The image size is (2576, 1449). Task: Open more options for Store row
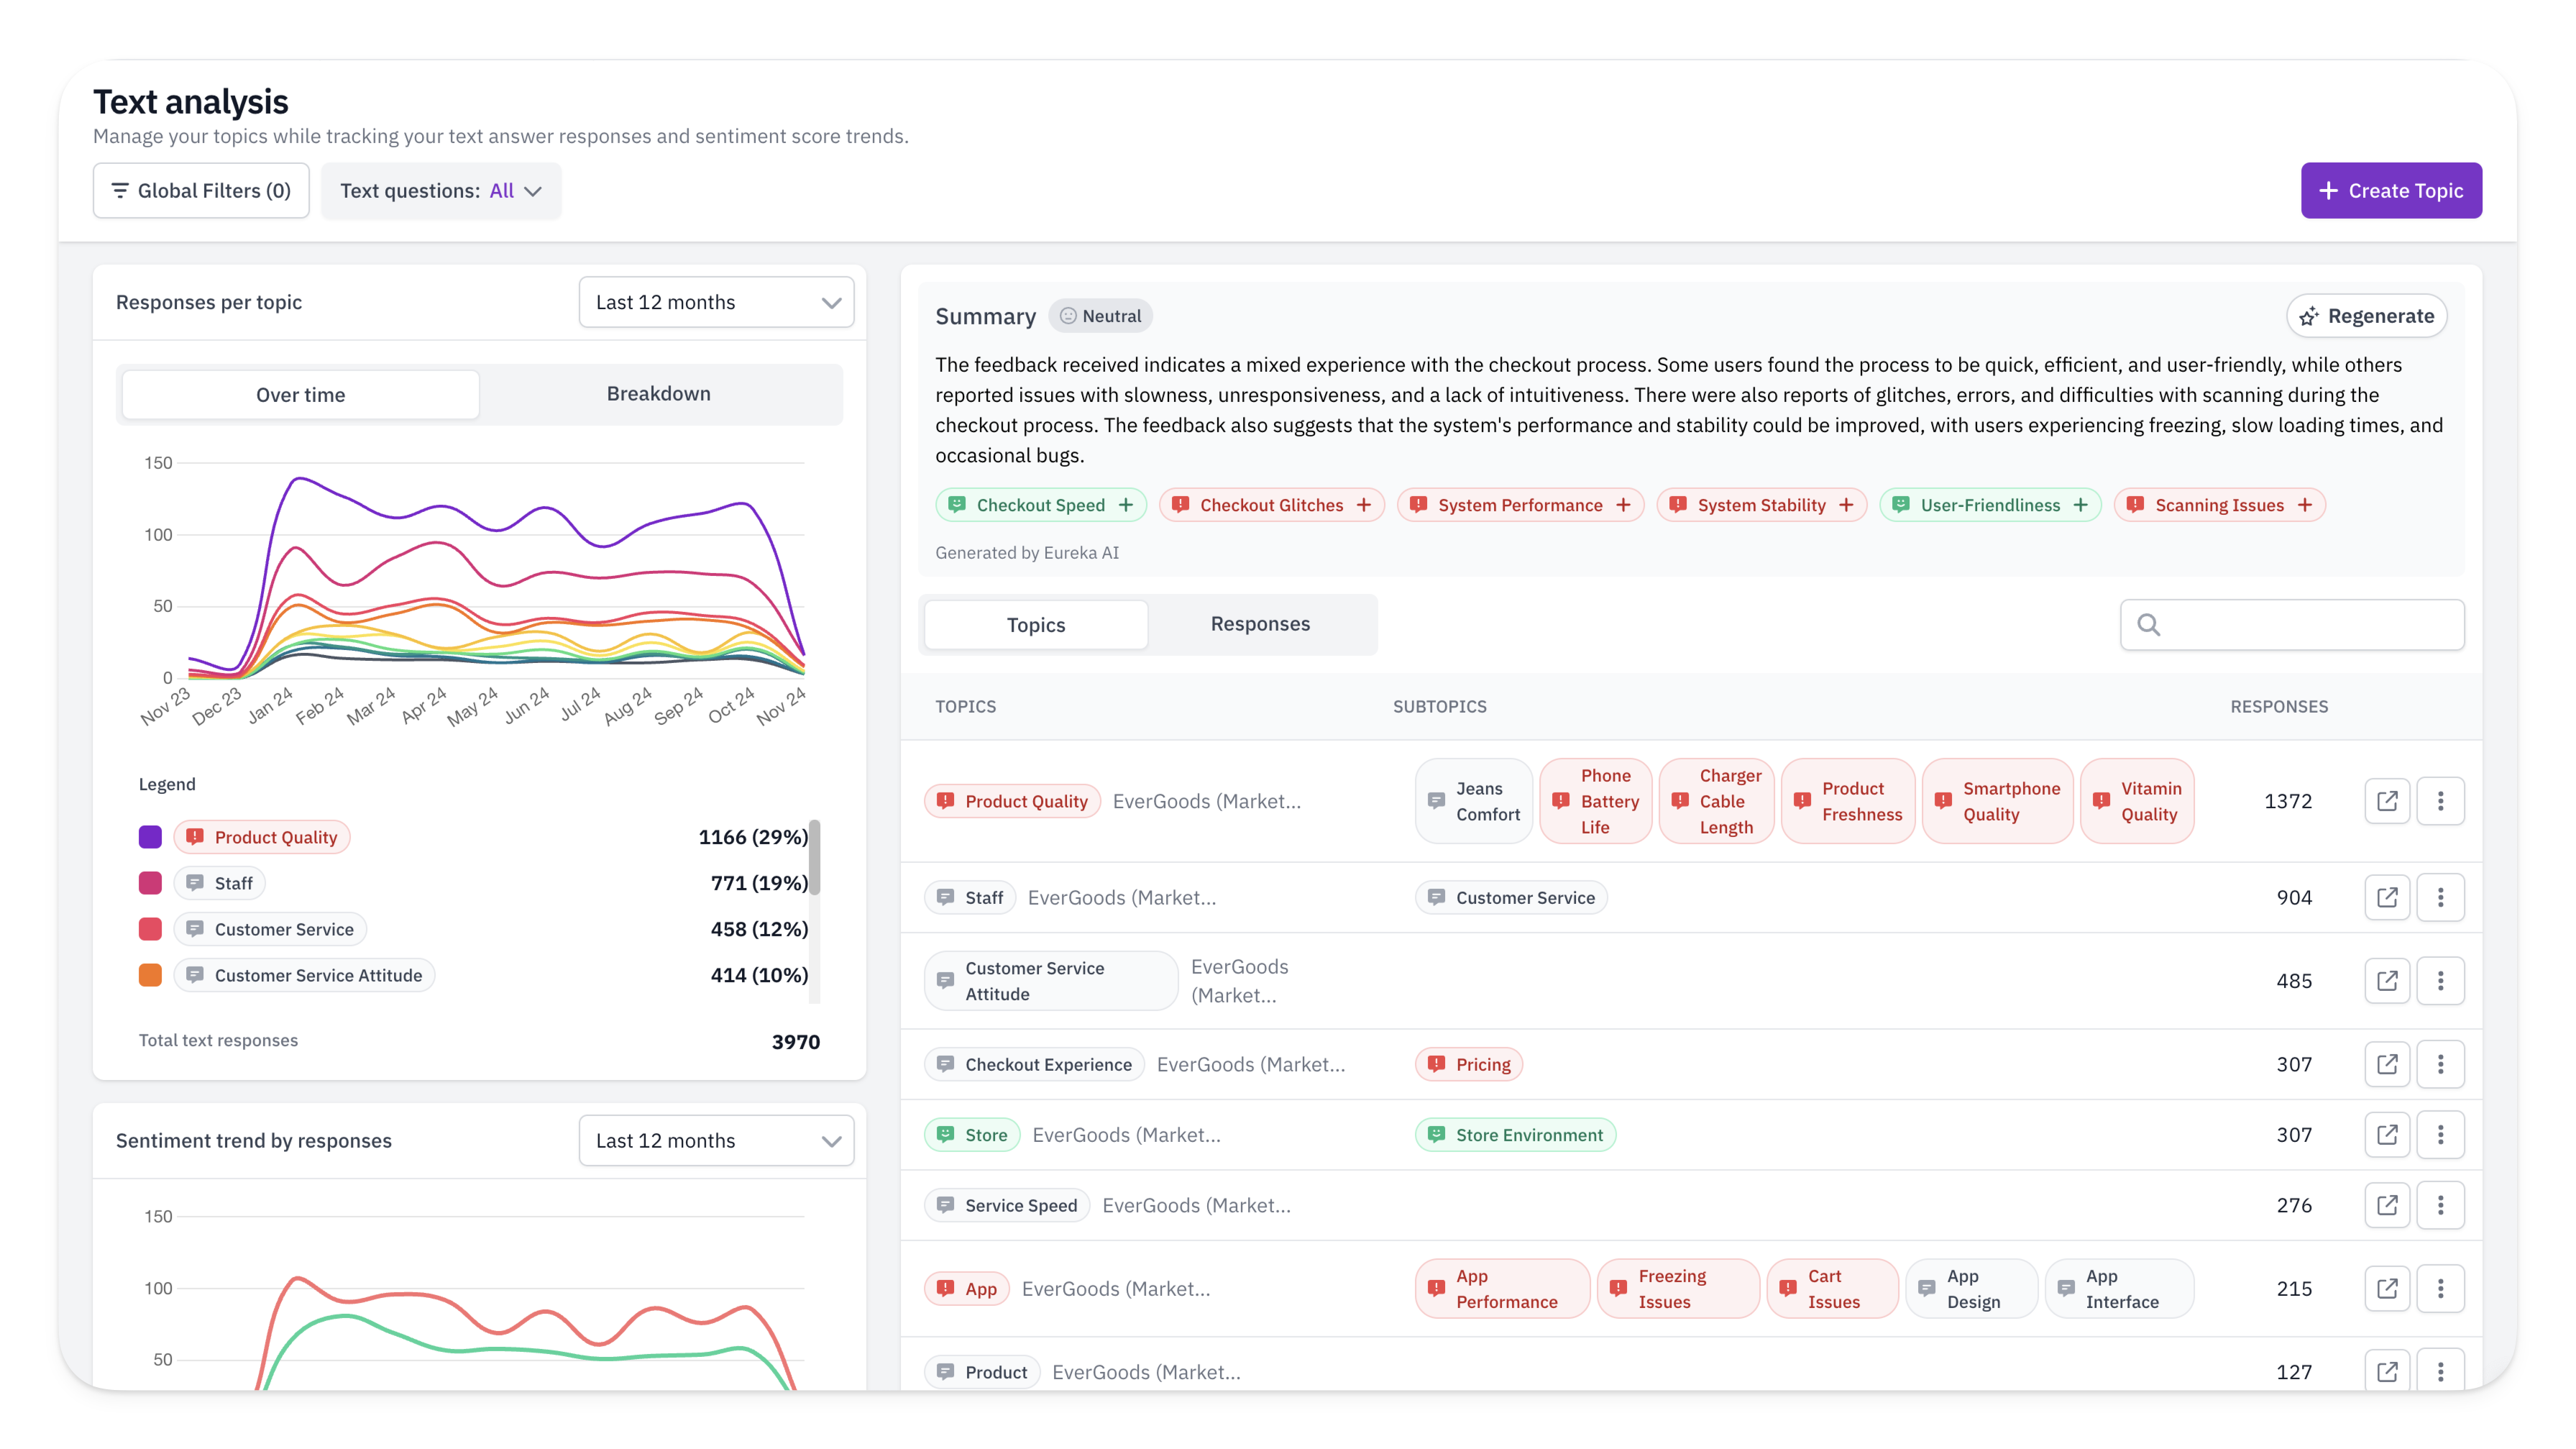tap(2440, 1134)
